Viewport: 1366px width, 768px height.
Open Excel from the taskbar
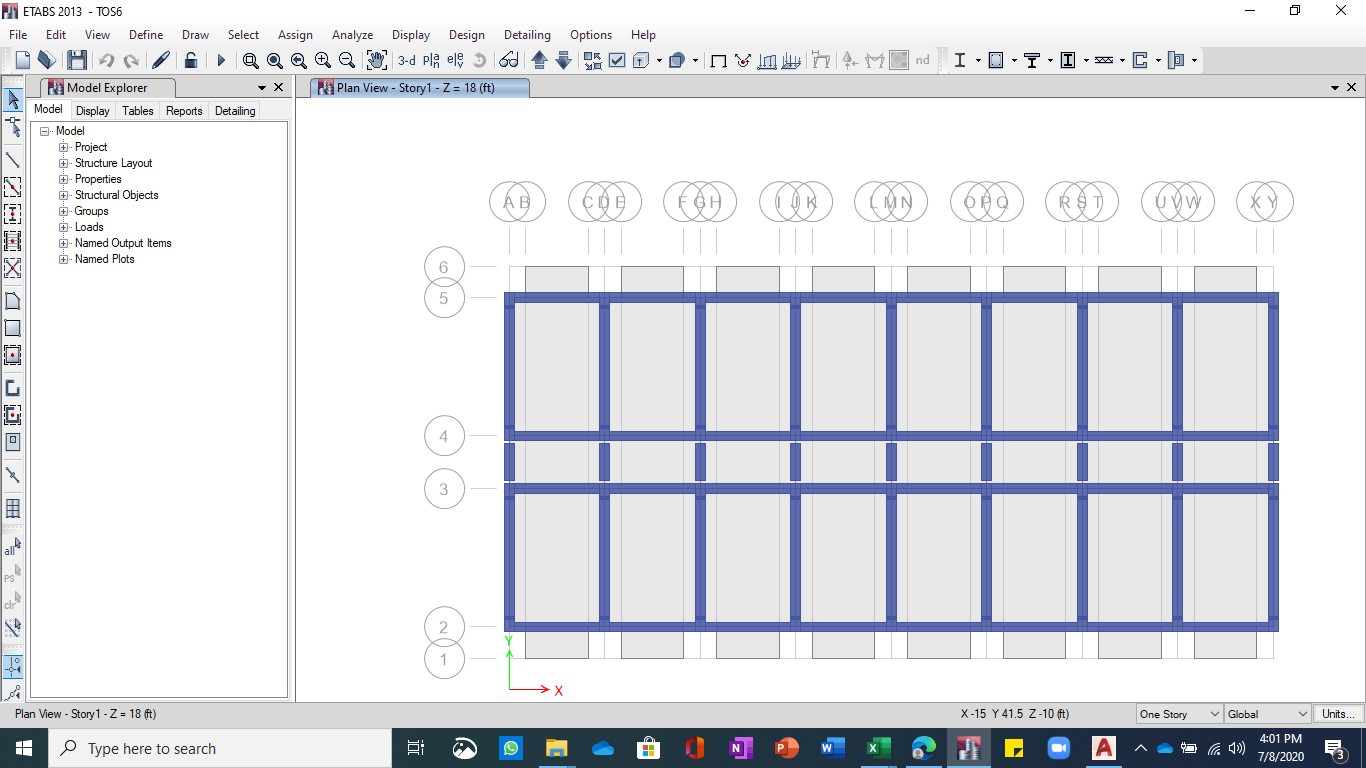[x=878, y=748]
